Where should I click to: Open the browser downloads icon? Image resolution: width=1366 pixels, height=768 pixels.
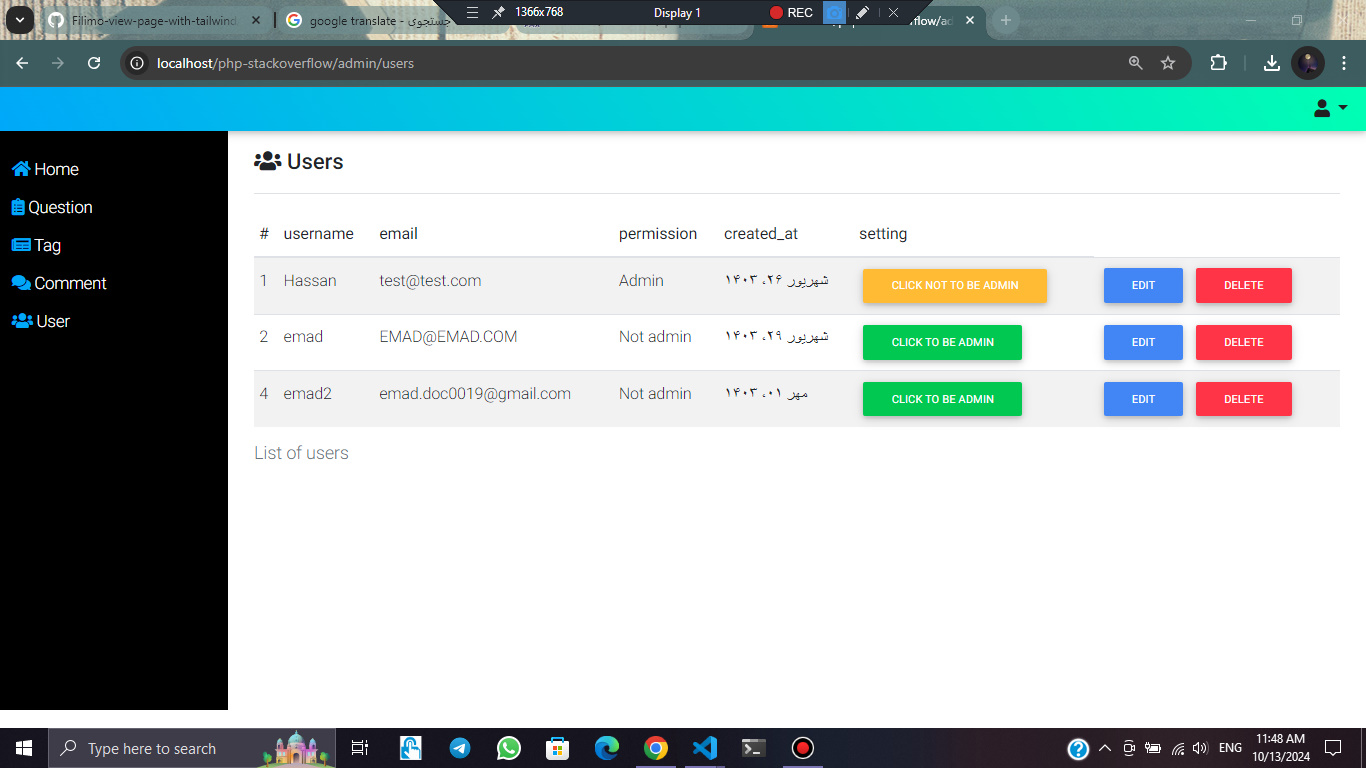click(1272, 63)
